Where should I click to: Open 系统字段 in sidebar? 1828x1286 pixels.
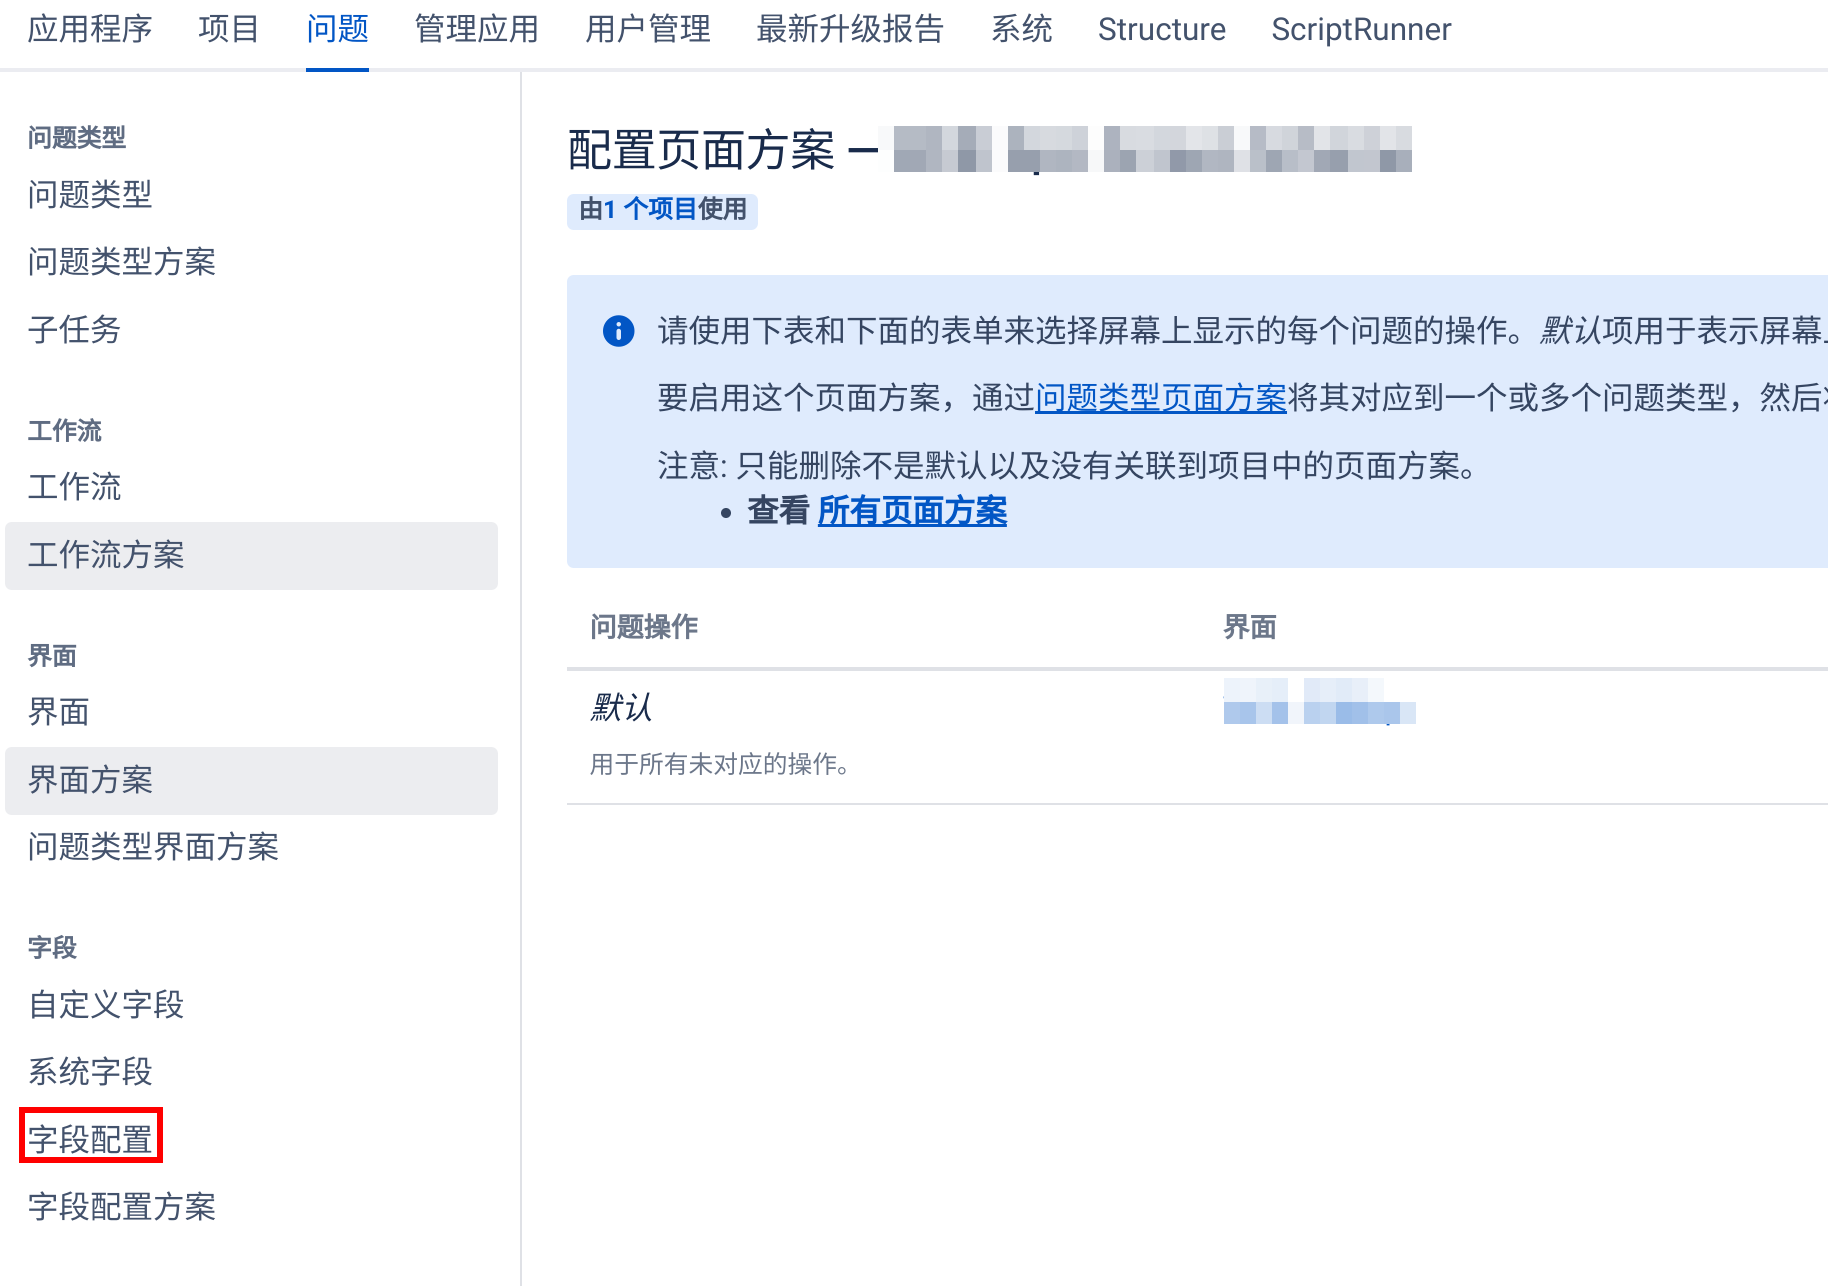click(x=90, y=1072)
